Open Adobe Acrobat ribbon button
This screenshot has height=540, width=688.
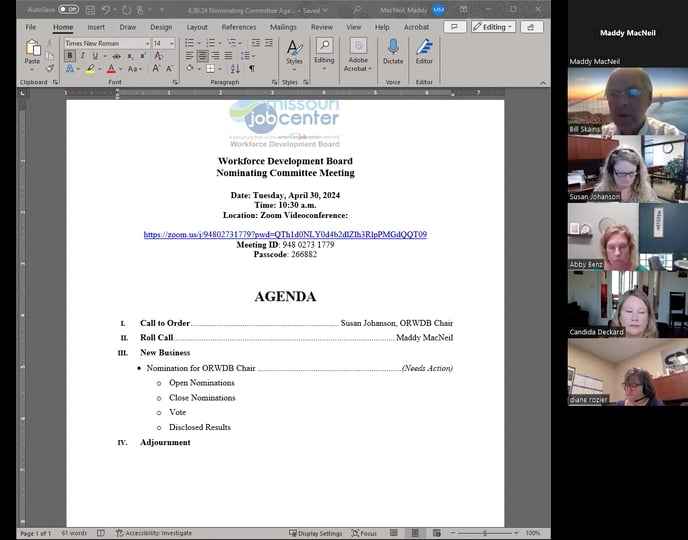point(358,55)
